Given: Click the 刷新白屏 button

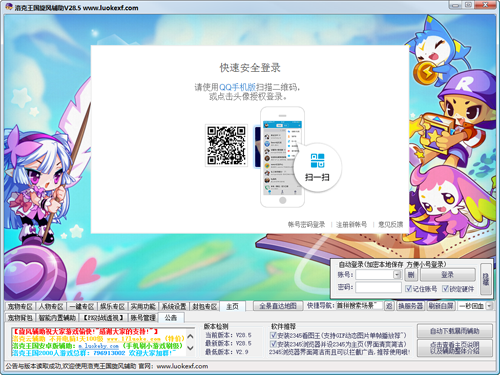Looking at the screenshot, I should click(x=441, y=306).
